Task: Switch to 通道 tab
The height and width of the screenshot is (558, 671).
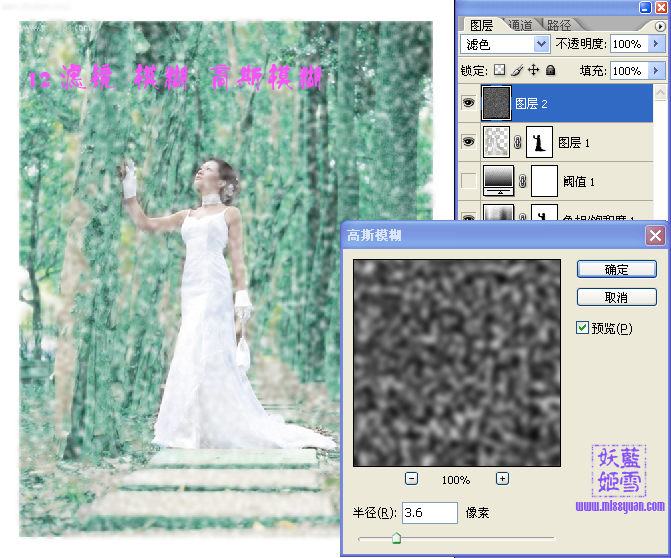Action: tap(521, 25)
